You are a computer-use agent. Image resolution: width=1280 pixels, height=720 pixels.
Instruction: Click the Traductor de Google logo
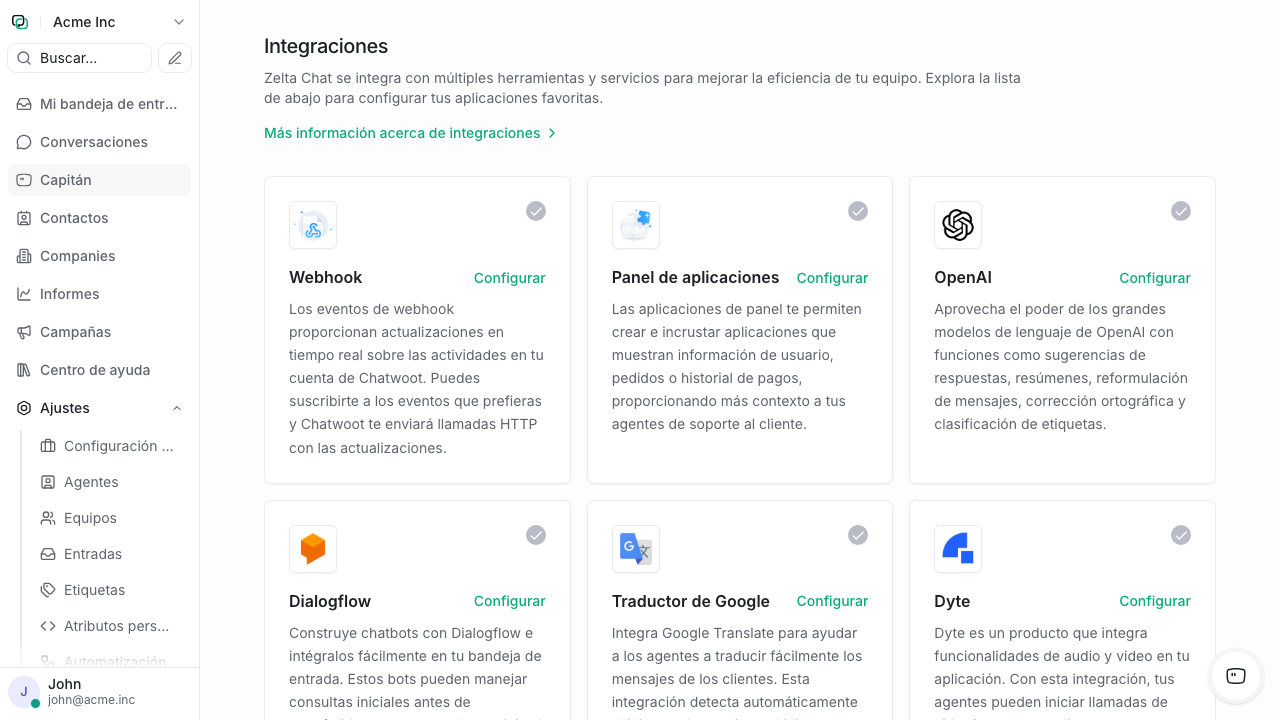tap(635, 549)
